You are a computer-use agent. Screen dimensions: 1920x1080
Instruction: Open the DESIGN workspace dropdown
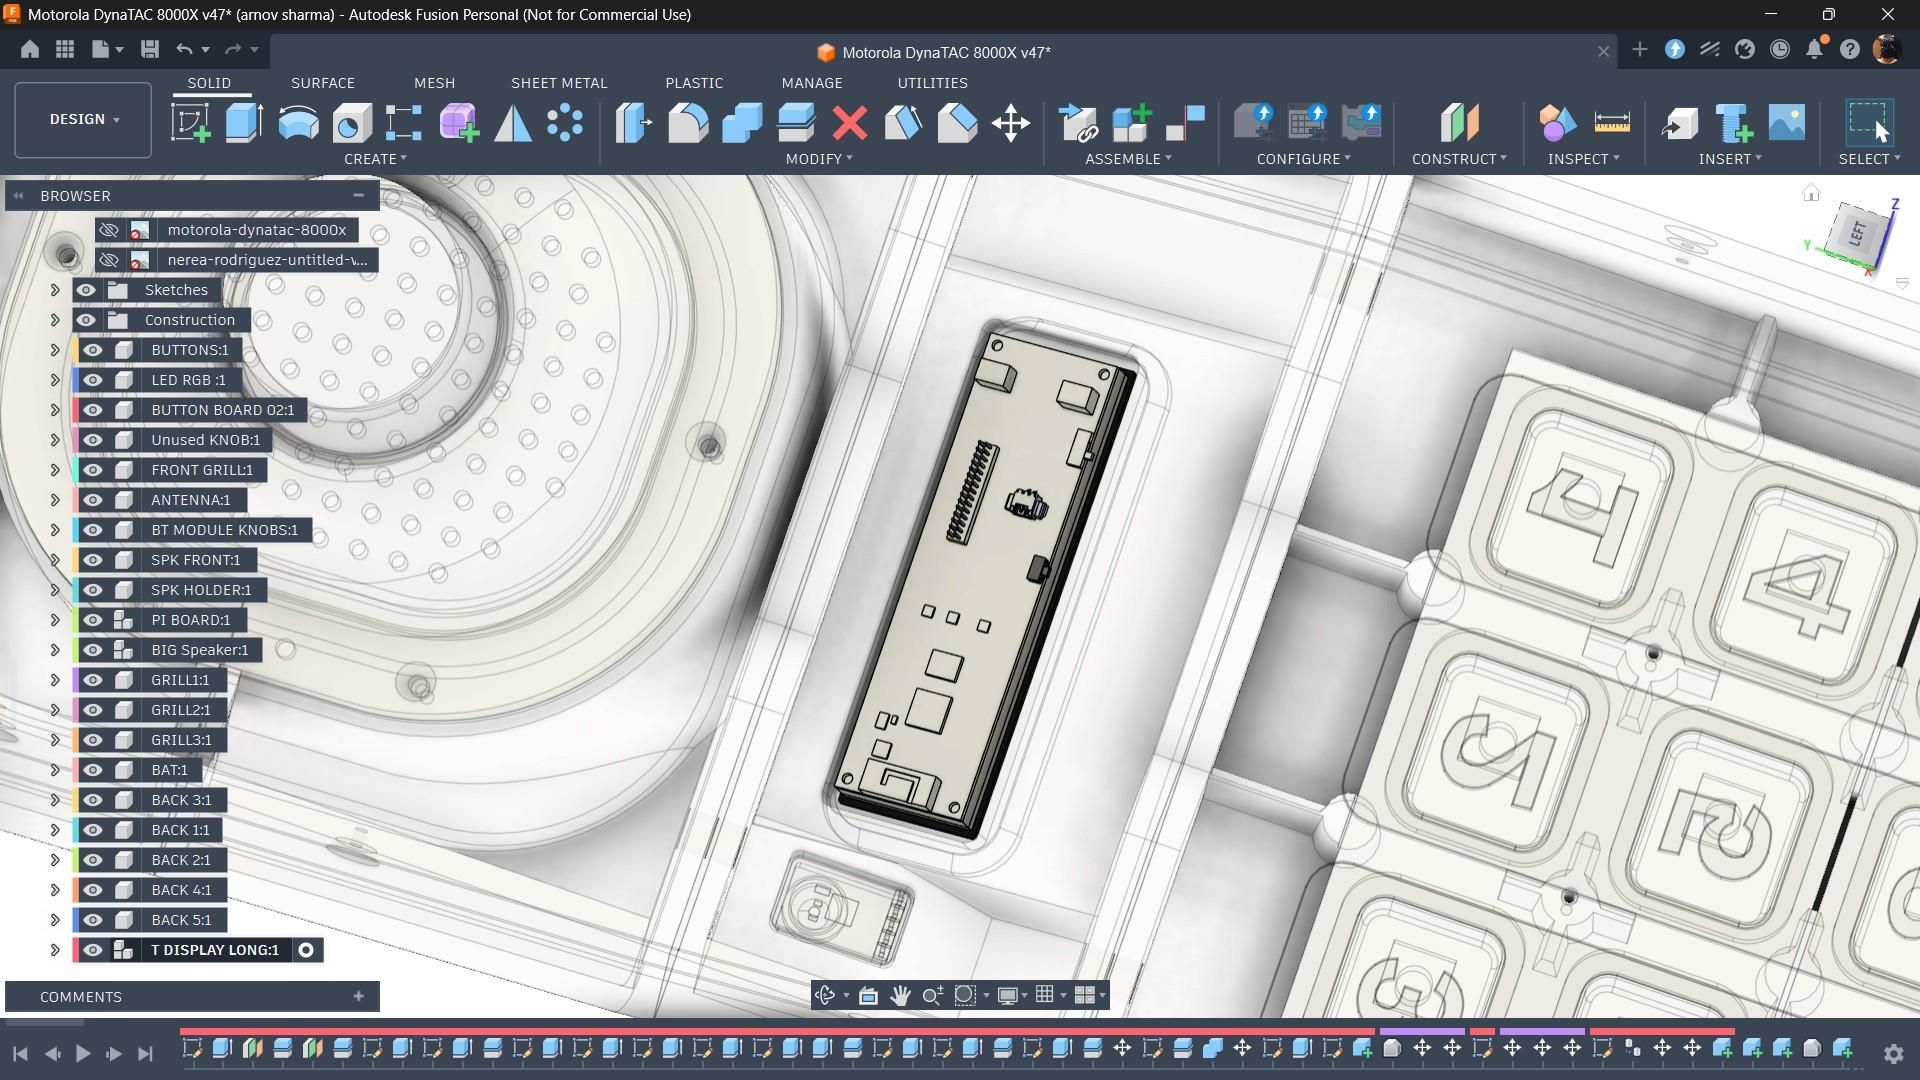(83, 119)
